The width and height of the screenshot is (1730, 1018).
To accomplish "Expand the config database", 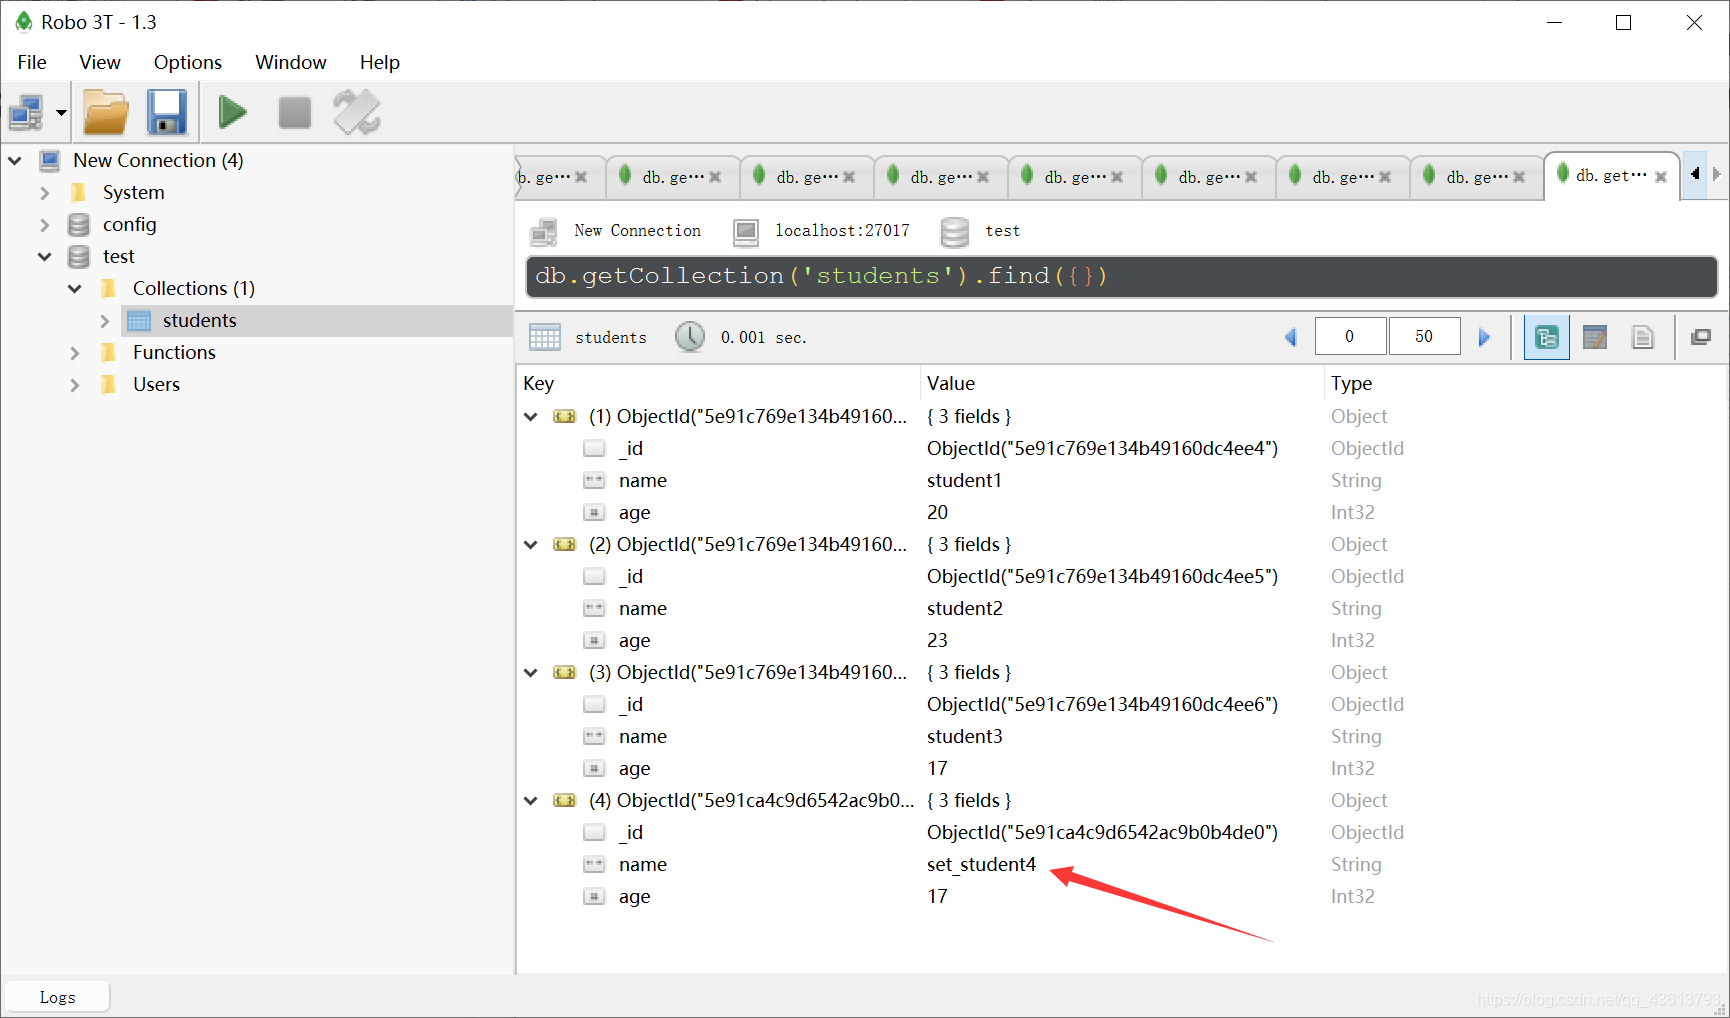I will point(44,224).
